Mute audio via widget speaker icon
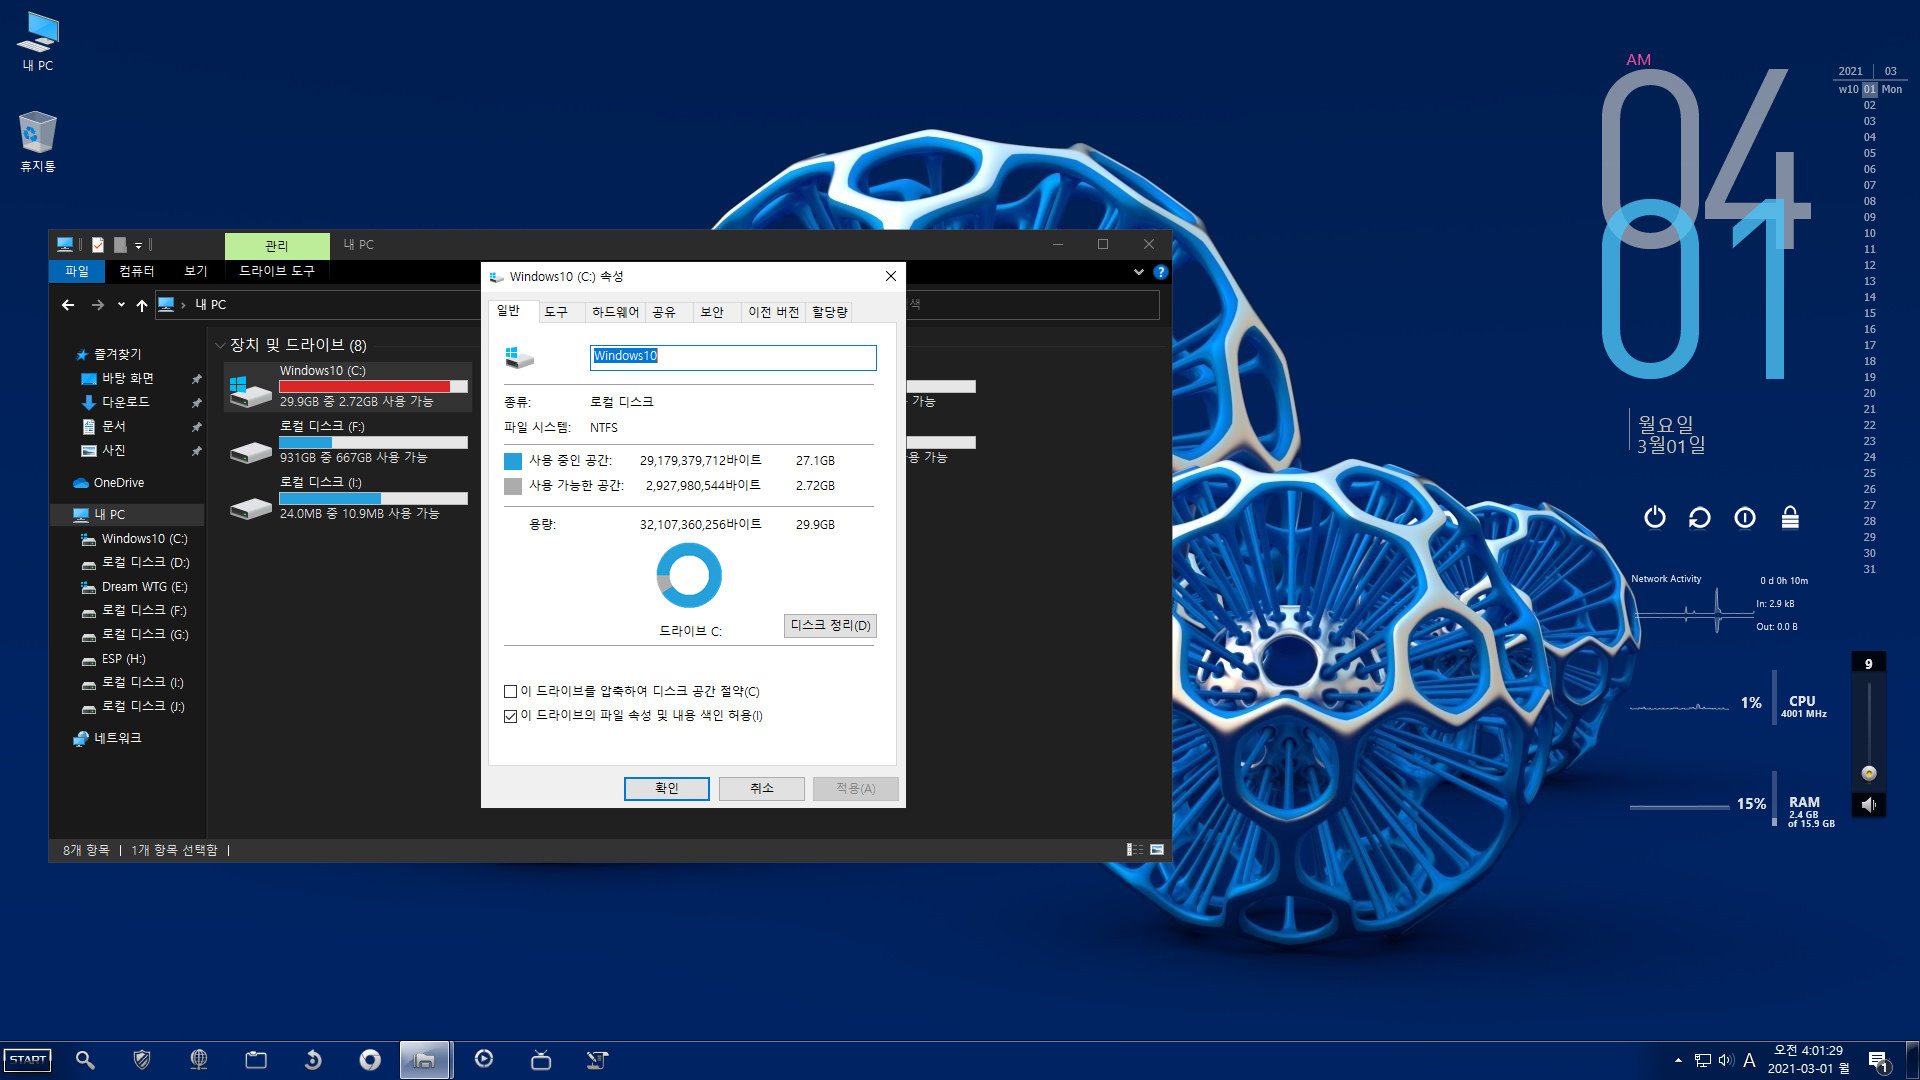 pyautogui.click(x=1868, y=805)
